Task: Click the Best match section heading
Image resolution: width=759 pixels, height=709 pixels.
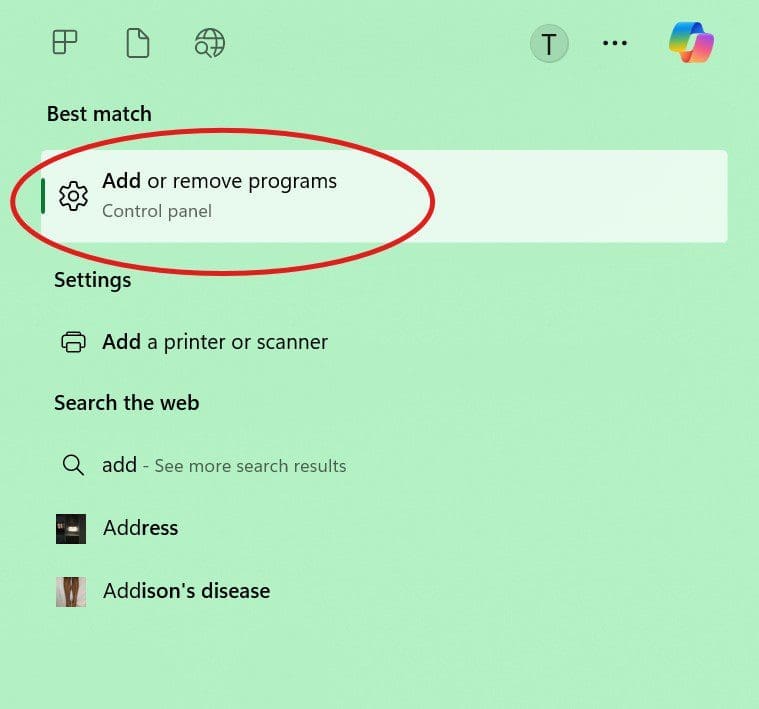Action: pyautogui.click(x=99, y=114)
